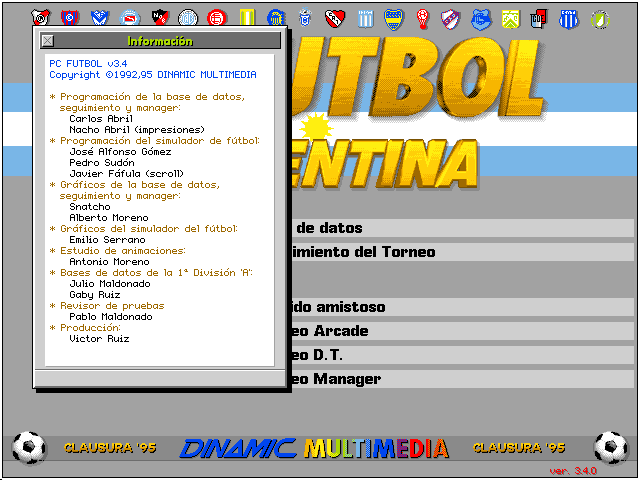The height and width of the screenshot is (480, 640).
Task: Choose the Huracán balloon crest
Action: tap(423, 20)
